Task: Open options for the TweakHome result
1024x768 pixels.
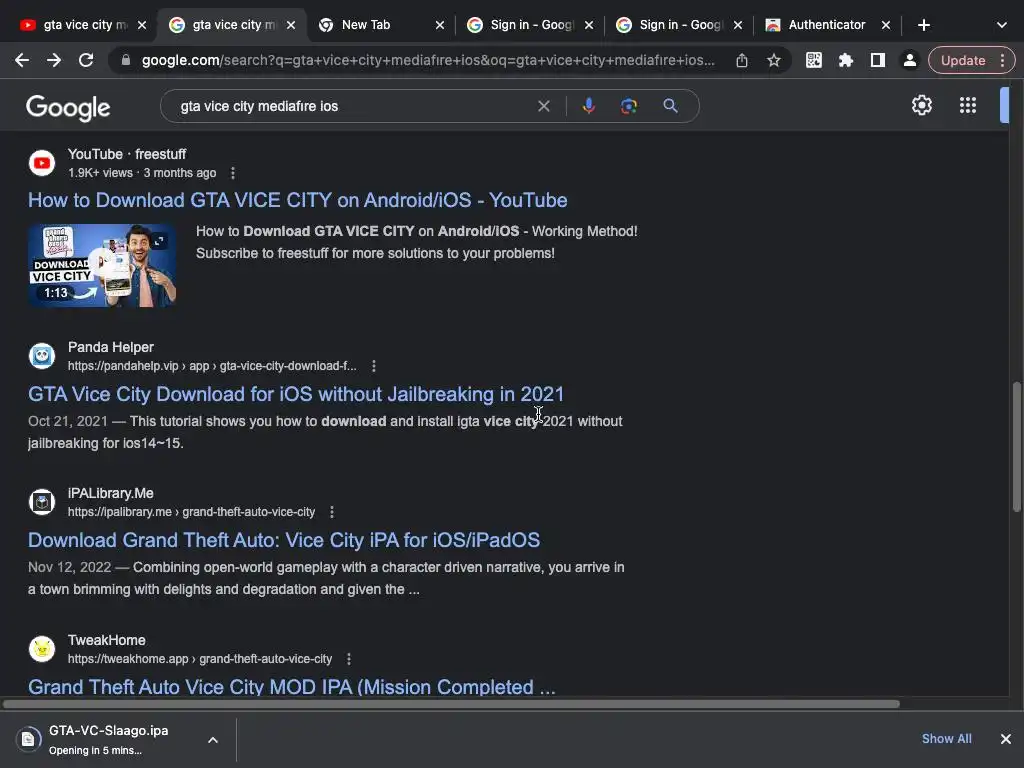Action: coord(349,659)
